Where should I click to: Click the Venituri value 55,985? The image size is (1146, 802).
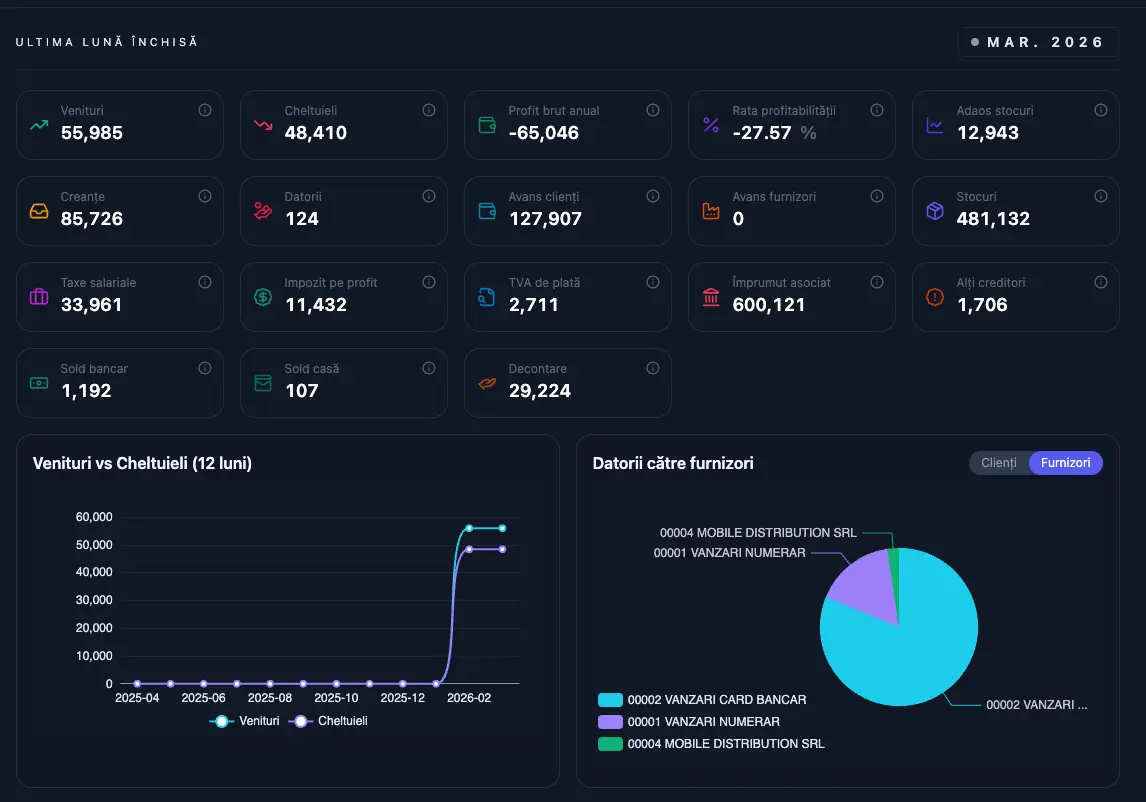[92, 133]
